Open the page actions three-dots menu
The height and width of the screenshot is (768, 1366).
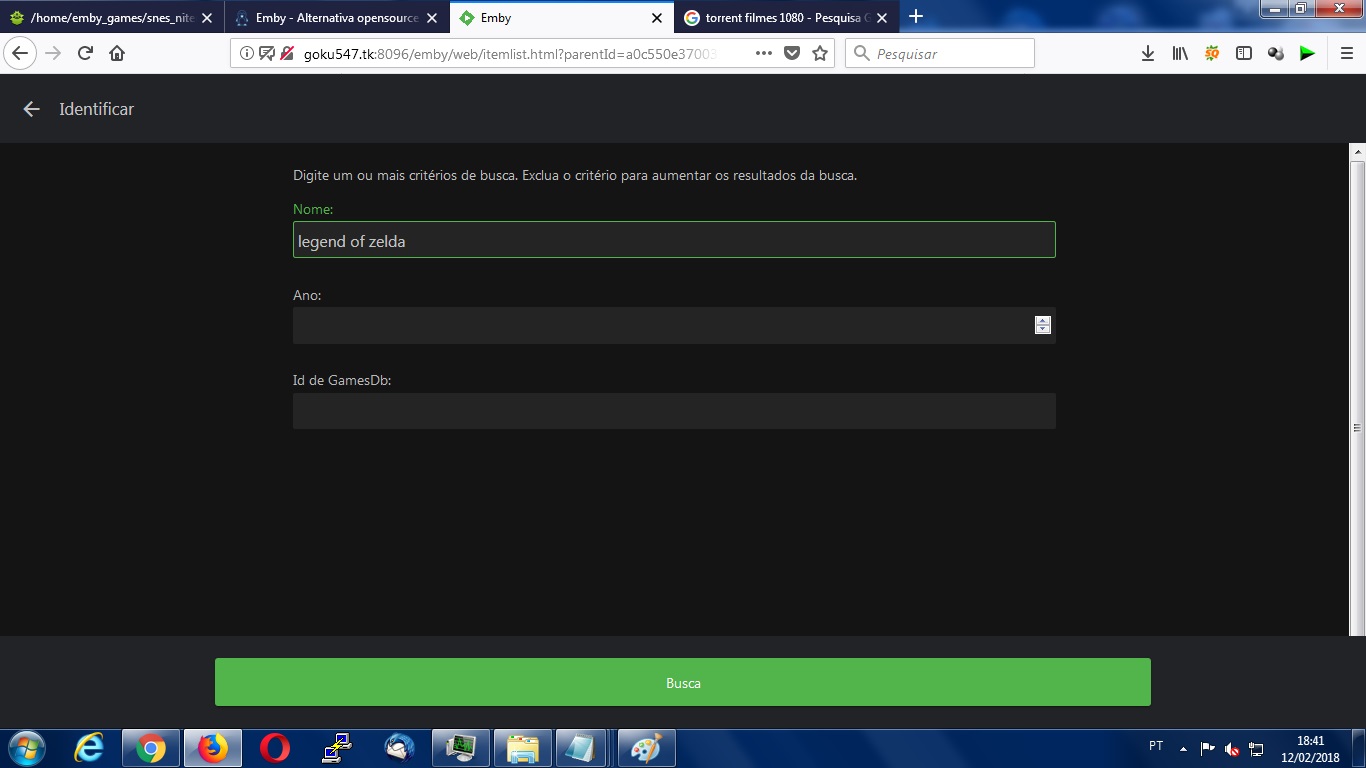coord(764,54)
